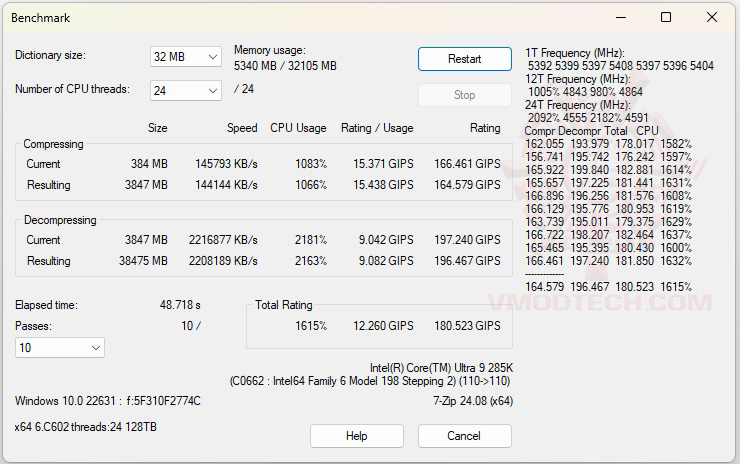Screen dimensions: 743x471
Task: Click the Total Rating 1615% CPU usage
Action: click(x=311, y=326)
